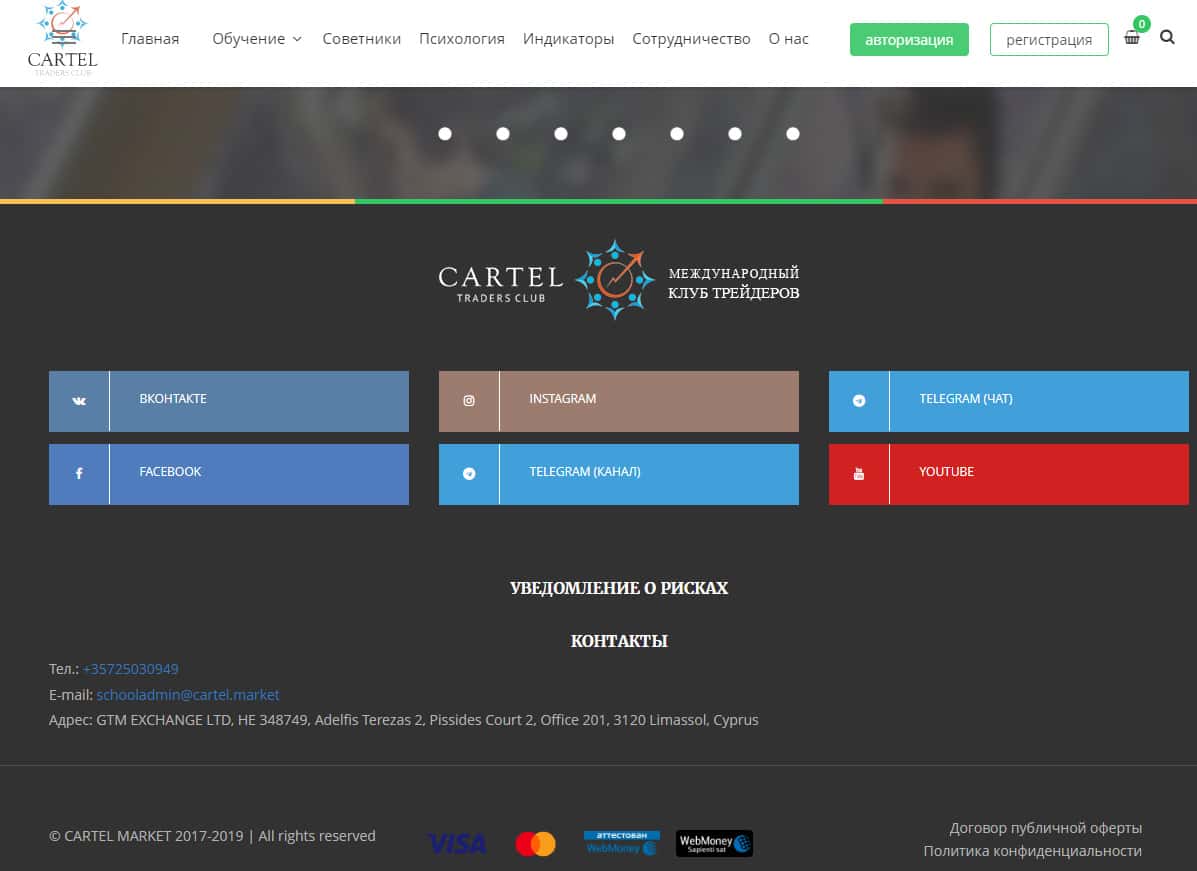The width and height of the screenshot is (1197, 871).
Task: Select the seventh slider dot
Action: point(793,134)
